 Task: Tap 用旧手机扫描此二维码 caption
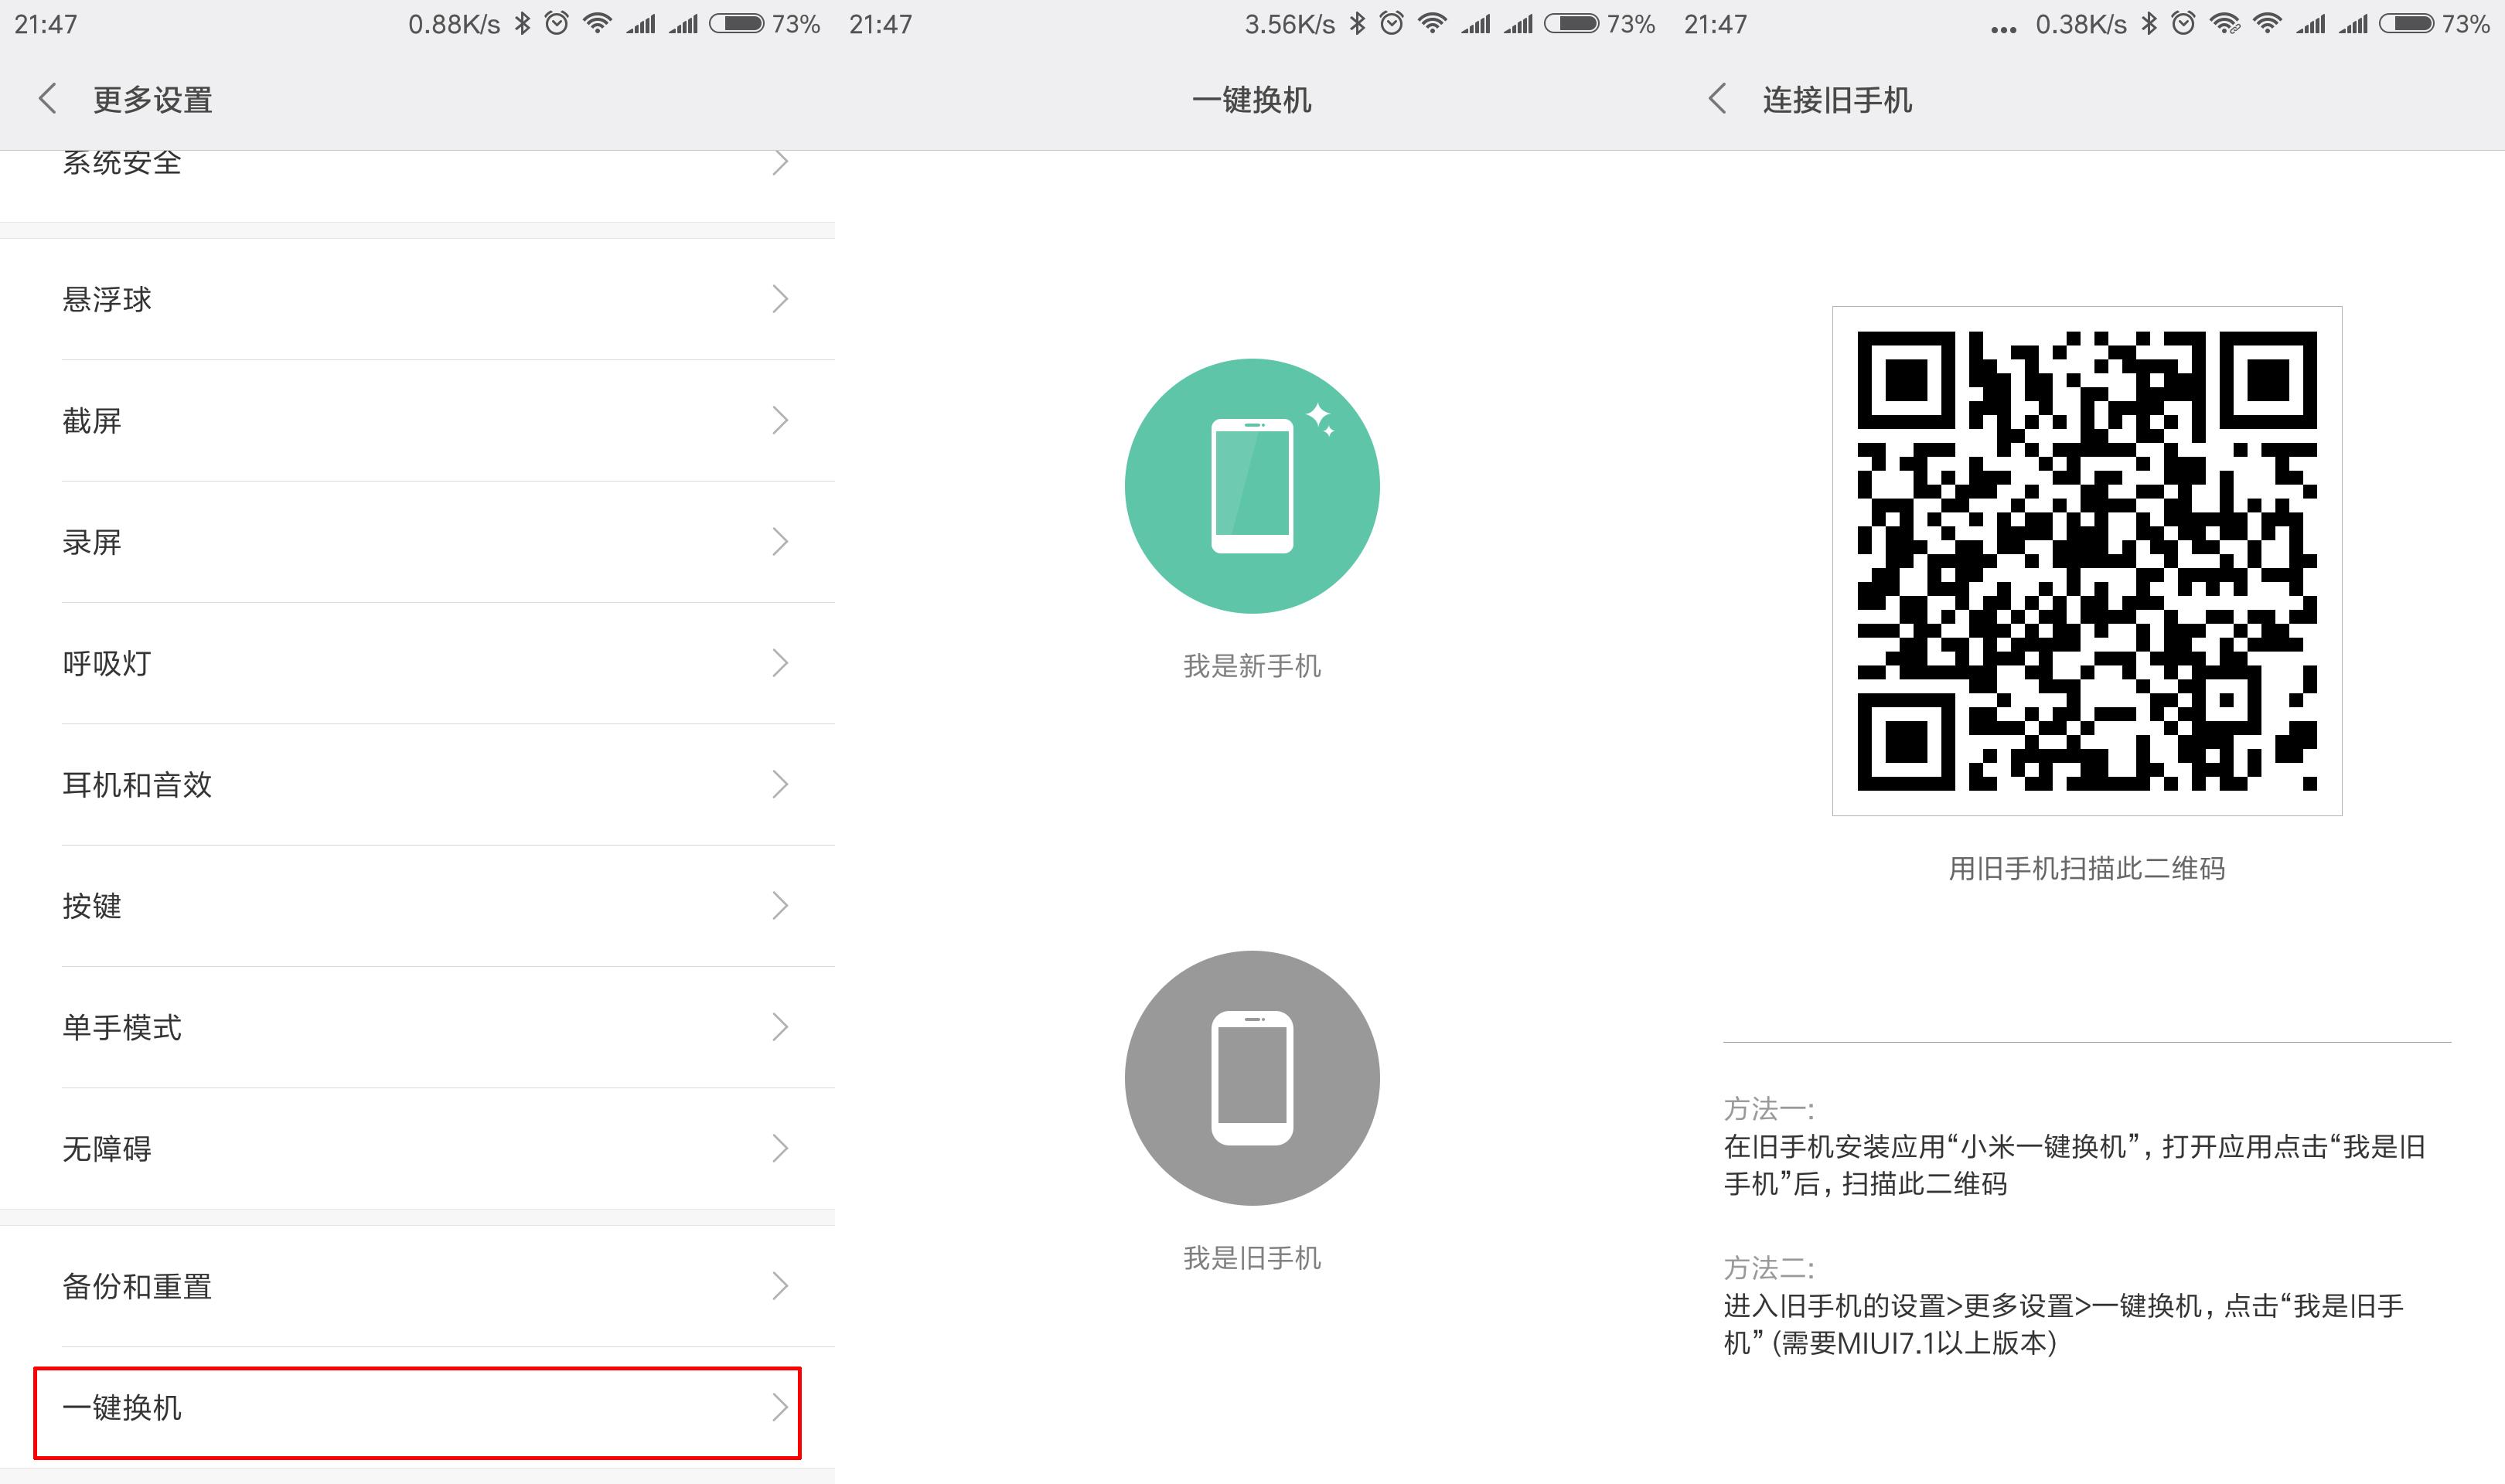pos(2087,869)
